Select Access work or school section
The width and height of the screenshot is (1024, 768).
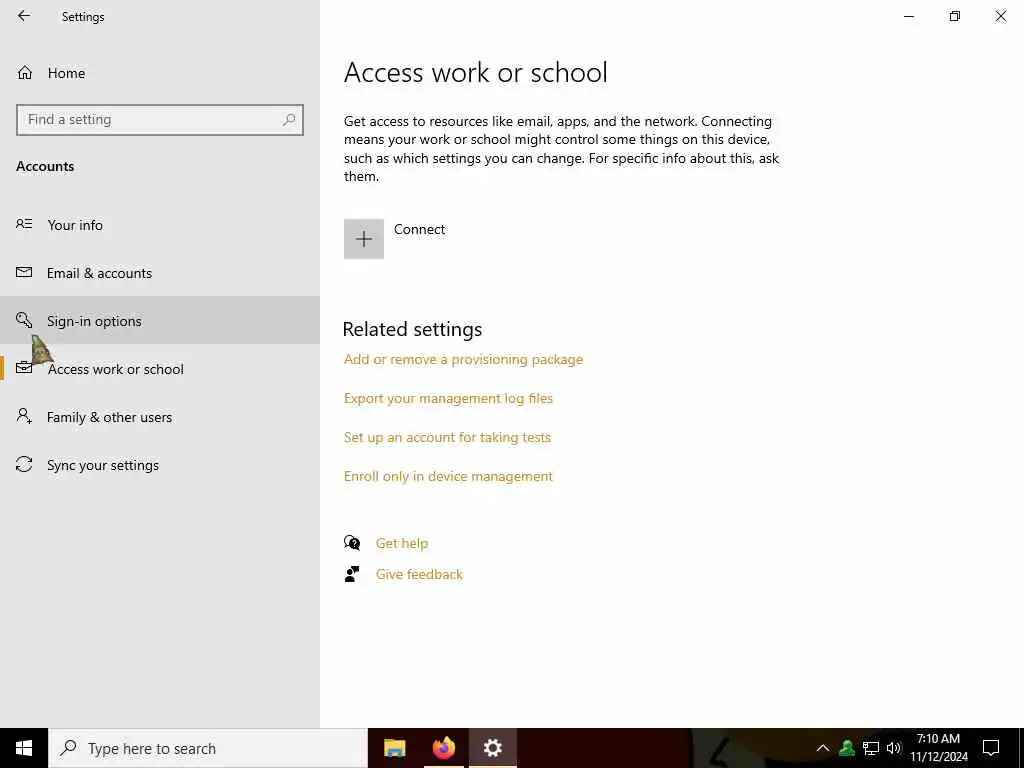click(160, 369)
